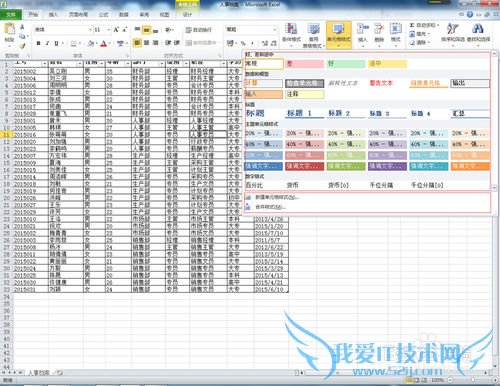Click the Increase Font Size icon
Screen dimensions: 500x386
[x=116, y=30]
